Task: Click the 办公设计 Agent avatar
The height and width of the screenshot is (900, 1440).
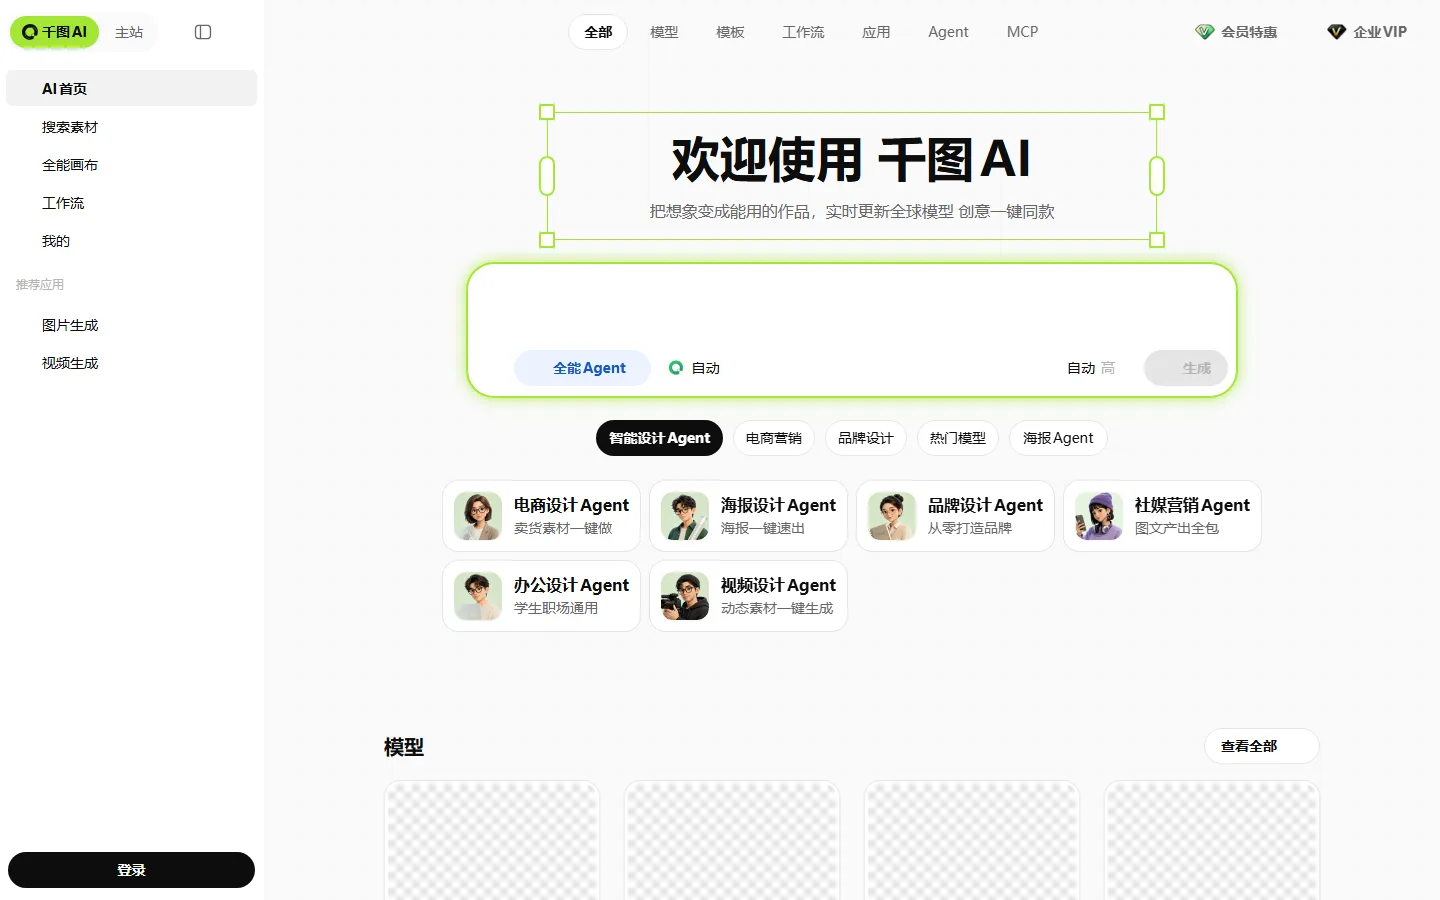Action: point(478,596)
